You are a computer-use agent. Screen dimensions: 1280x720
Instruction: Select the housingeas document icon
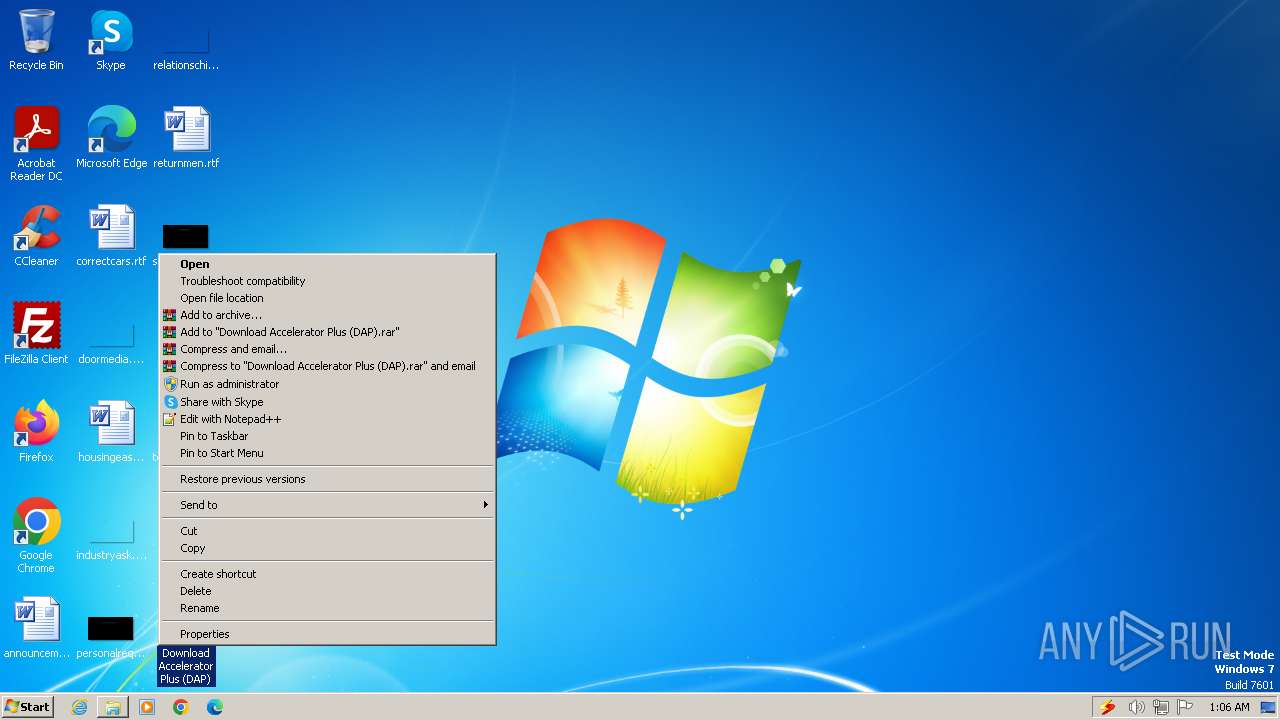(x=111, y=432)
